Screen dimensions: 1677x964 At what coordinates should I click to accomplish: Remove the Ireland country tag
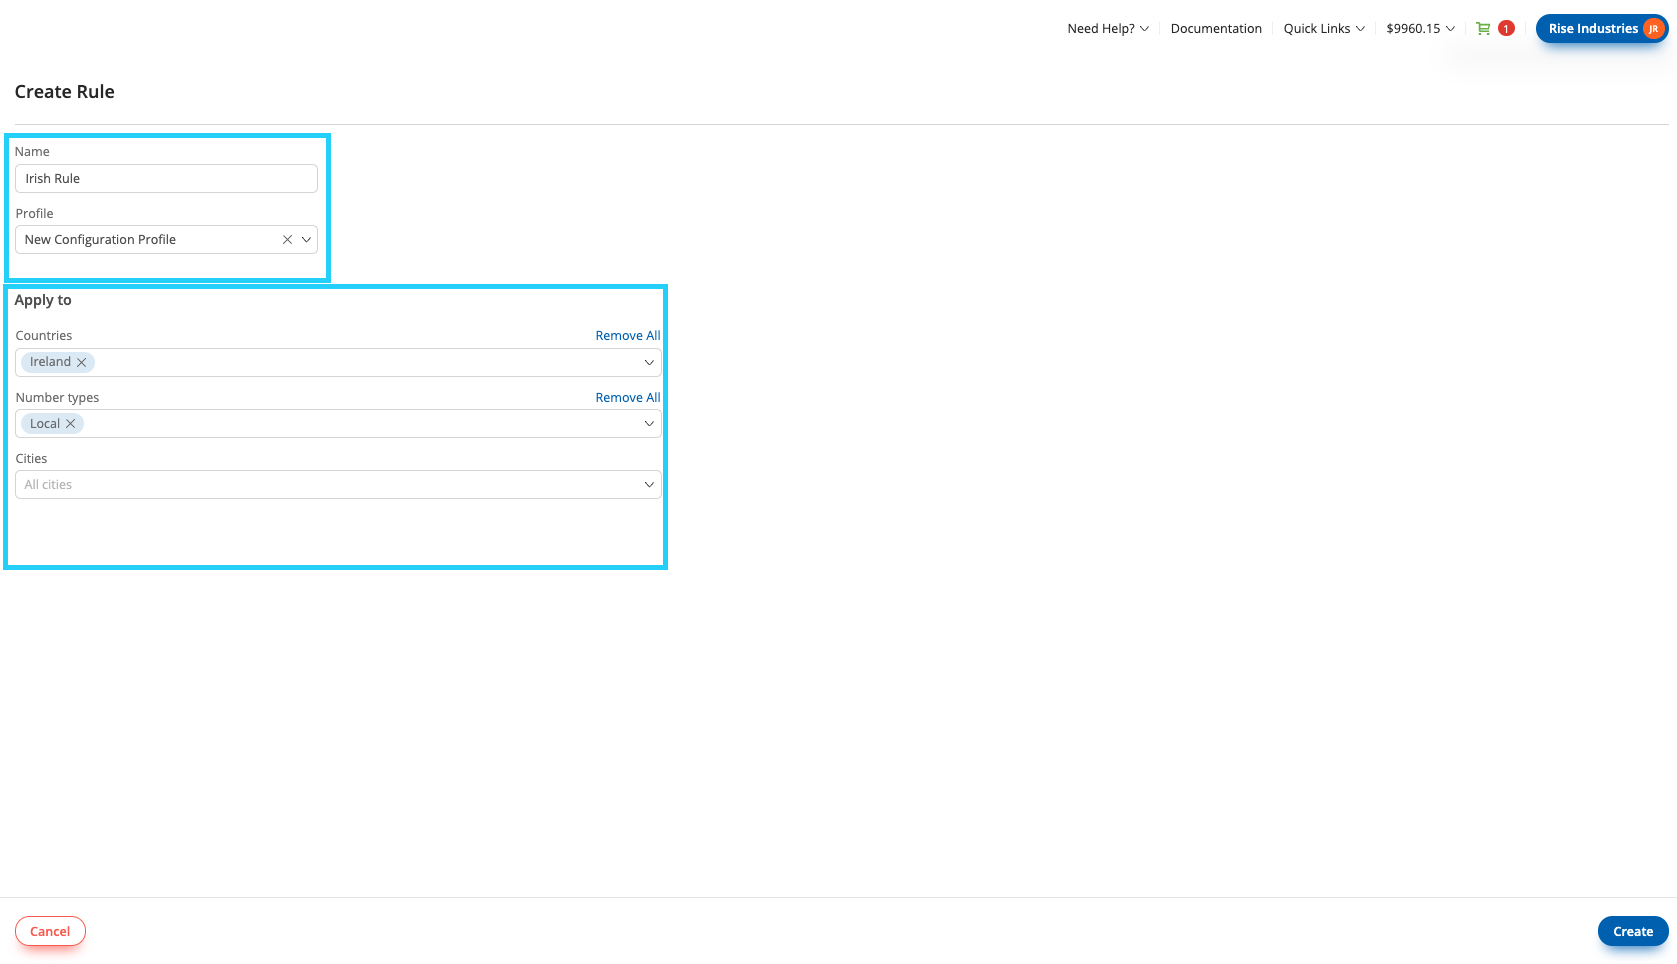click(x=82, y=362)
